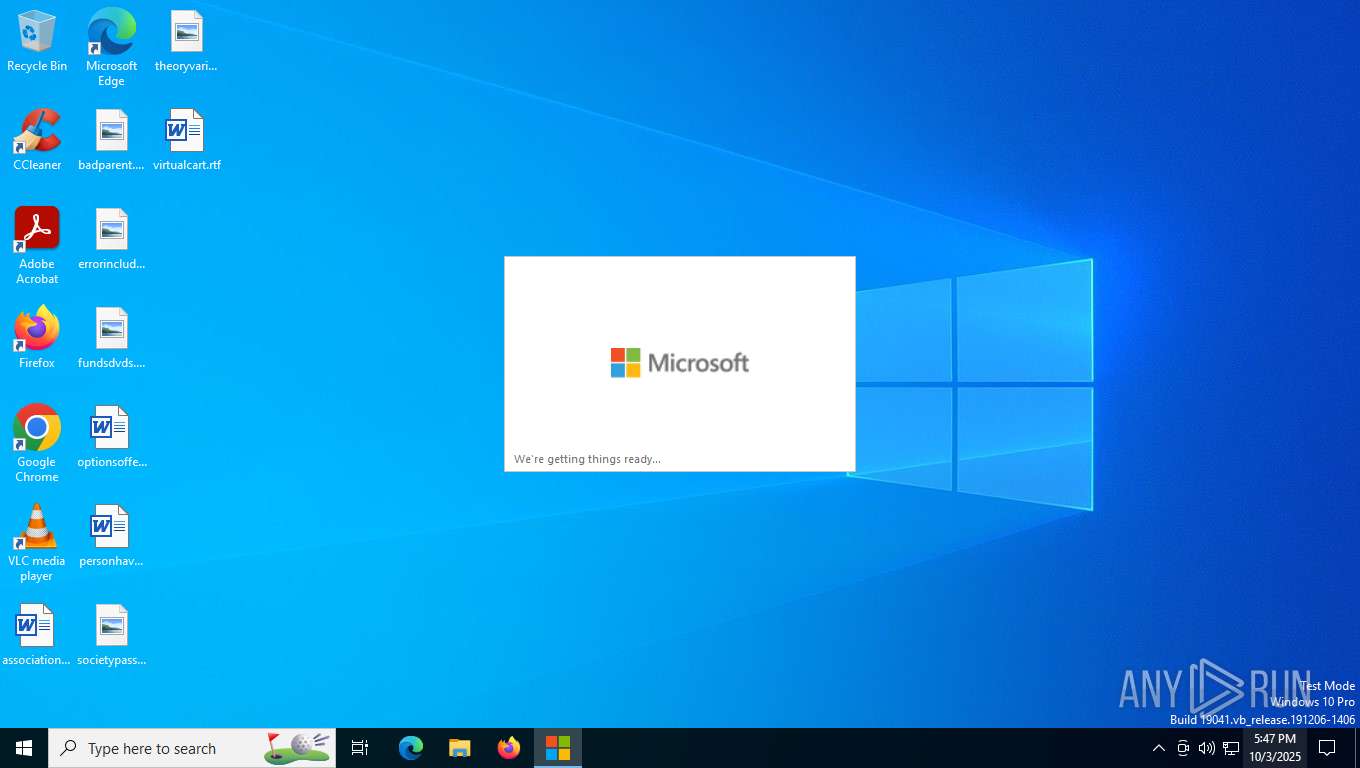Open the Microsoft Edge desktop shortcut
1360x768 pixels.
click(111, 47)
